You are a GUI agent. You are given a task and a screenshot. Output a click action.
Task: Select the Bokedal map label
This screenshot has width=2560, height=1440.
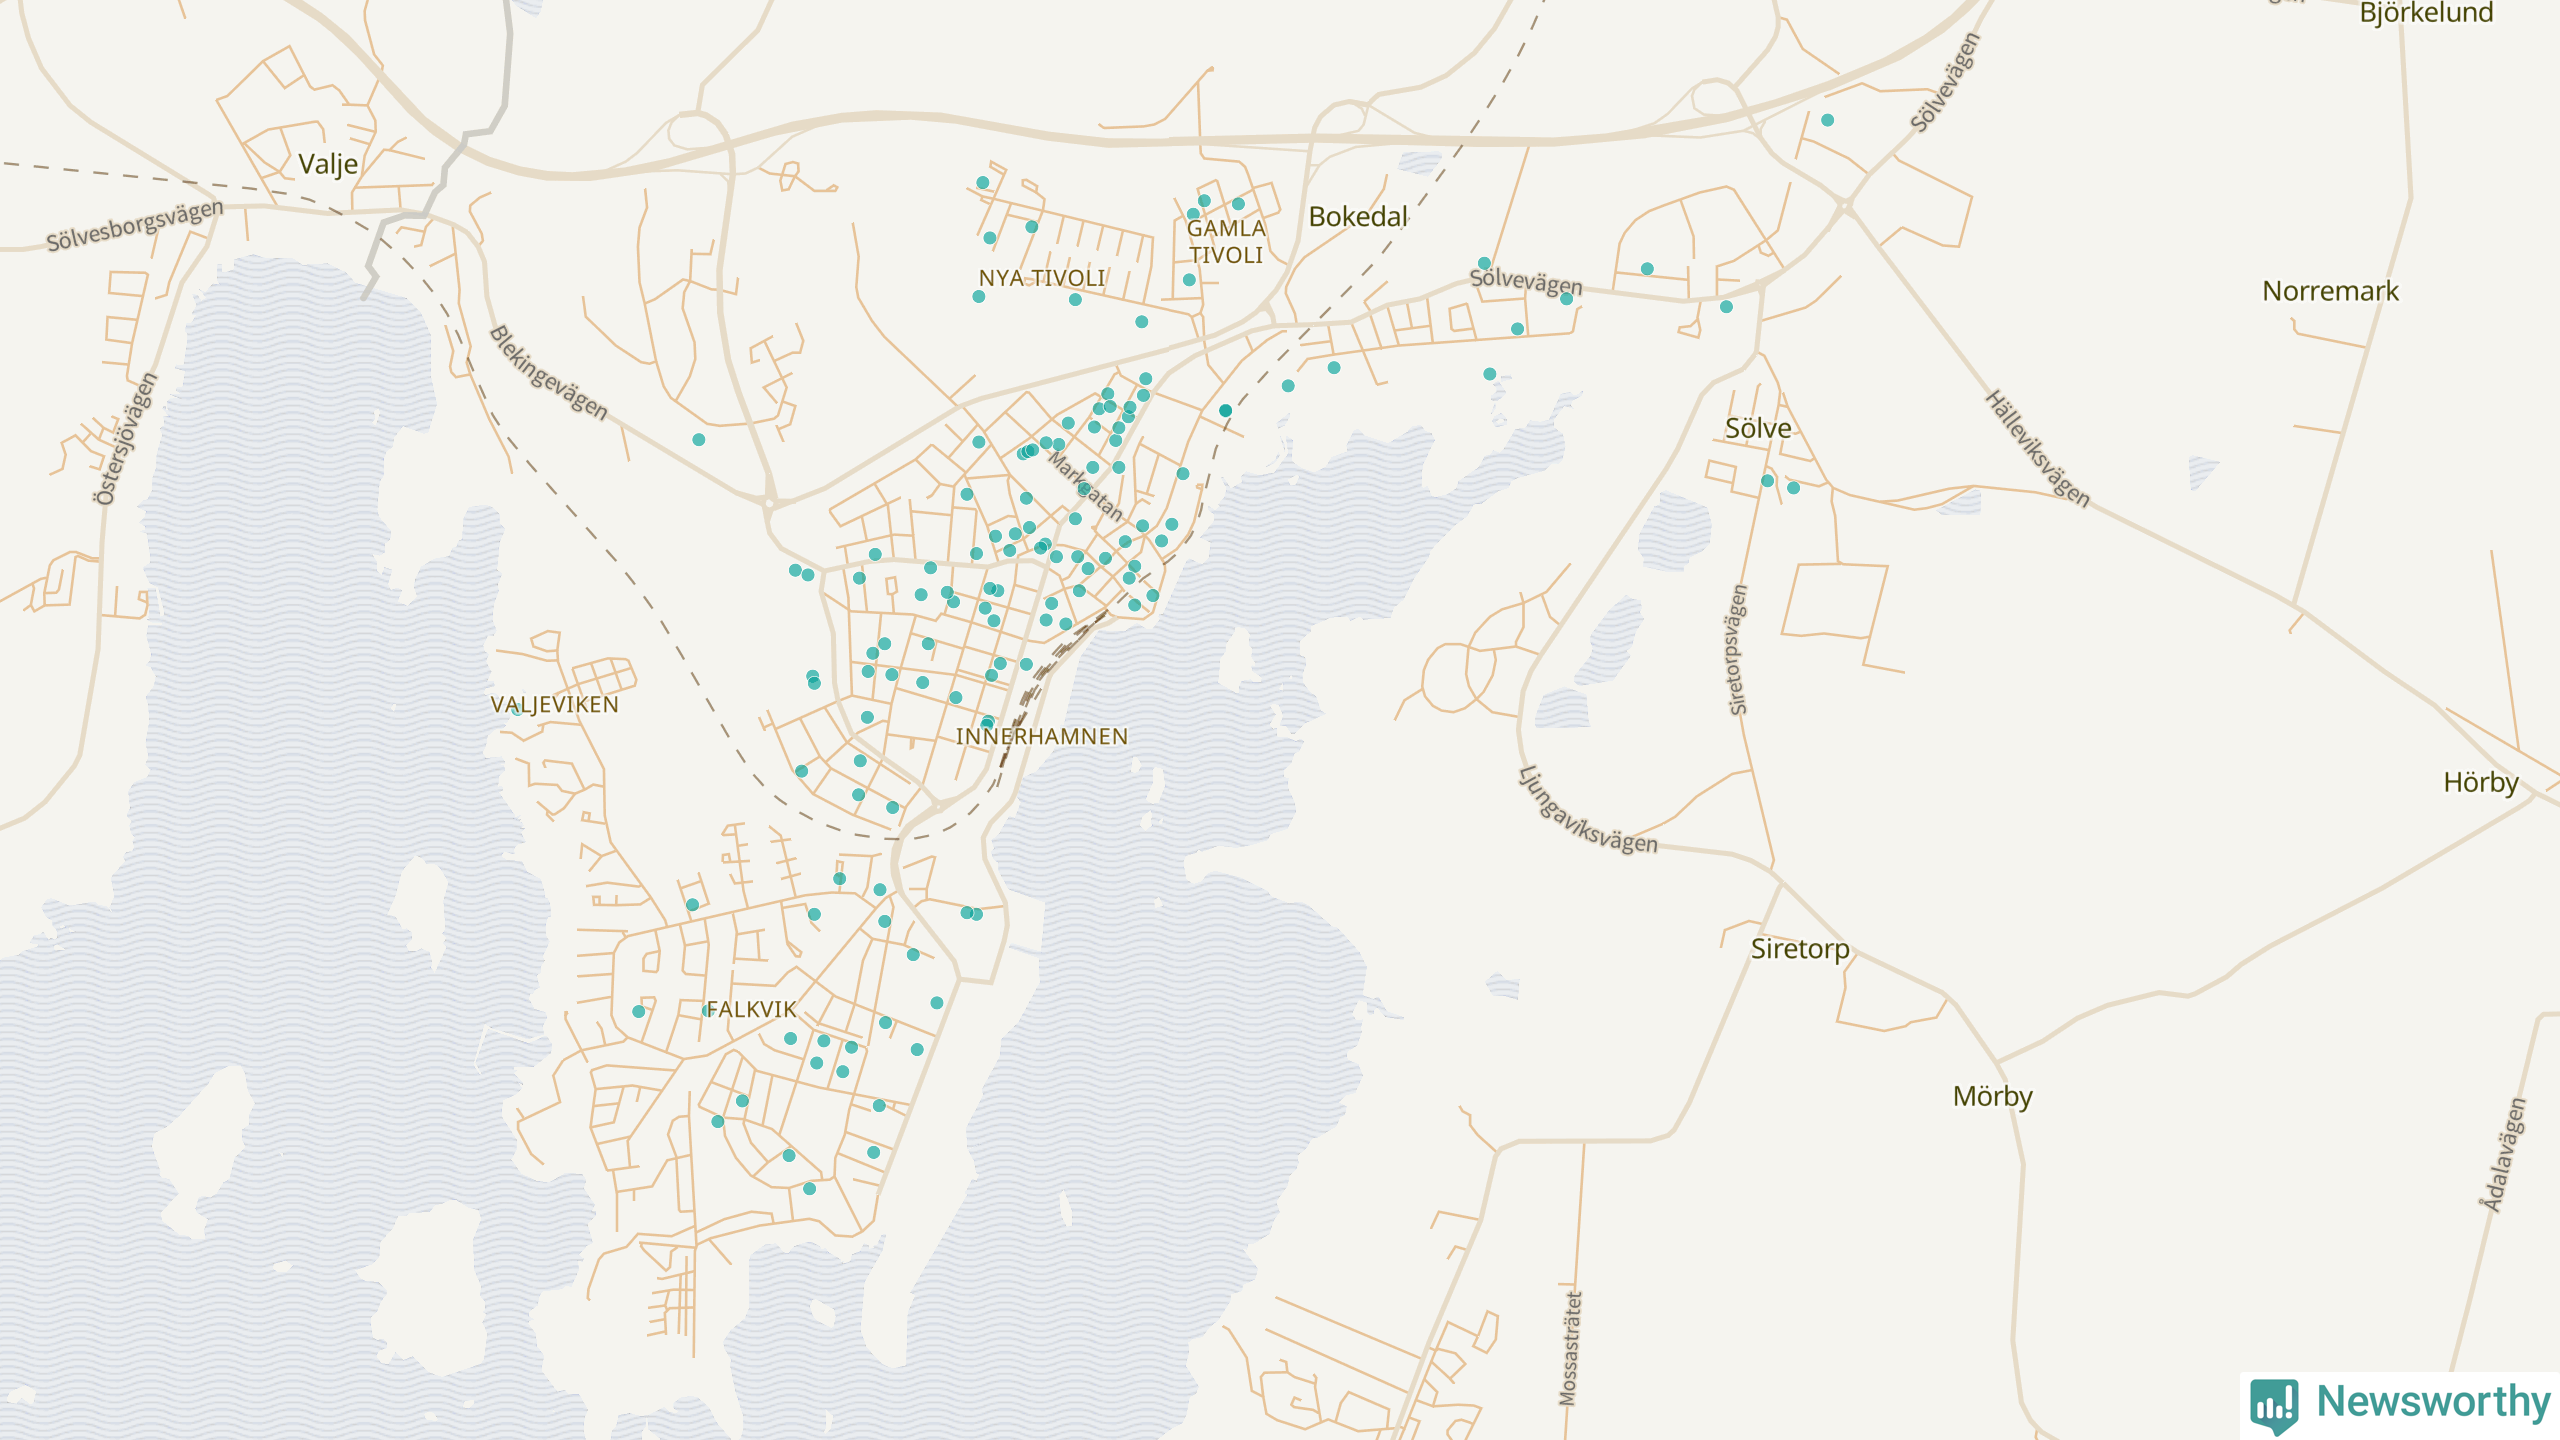pos(1357,217)
